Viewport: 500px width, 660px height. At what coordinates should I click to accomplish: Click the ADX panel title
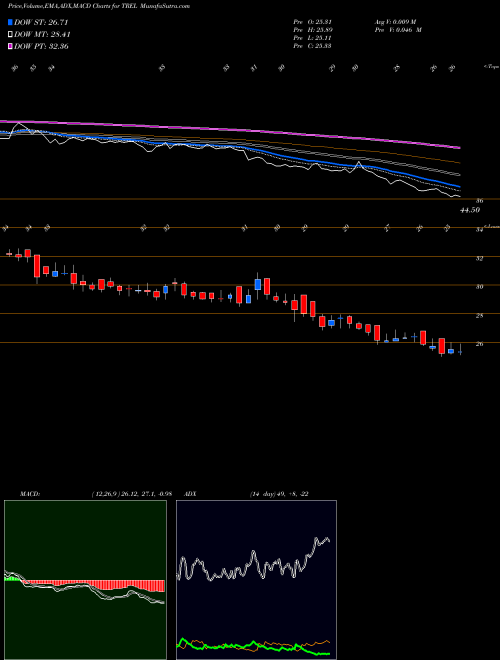[x=191, y=494]
